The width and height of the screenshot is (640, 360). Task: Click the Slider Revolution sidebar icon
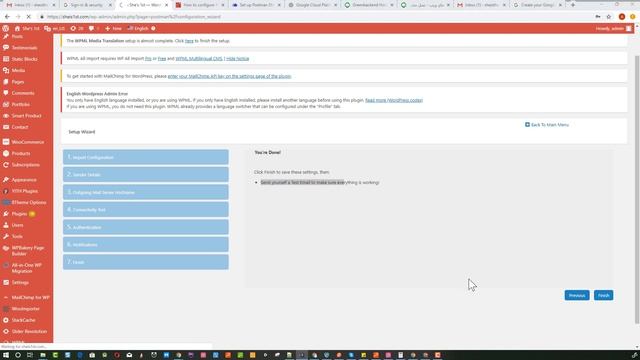click(x=6, y=332)
